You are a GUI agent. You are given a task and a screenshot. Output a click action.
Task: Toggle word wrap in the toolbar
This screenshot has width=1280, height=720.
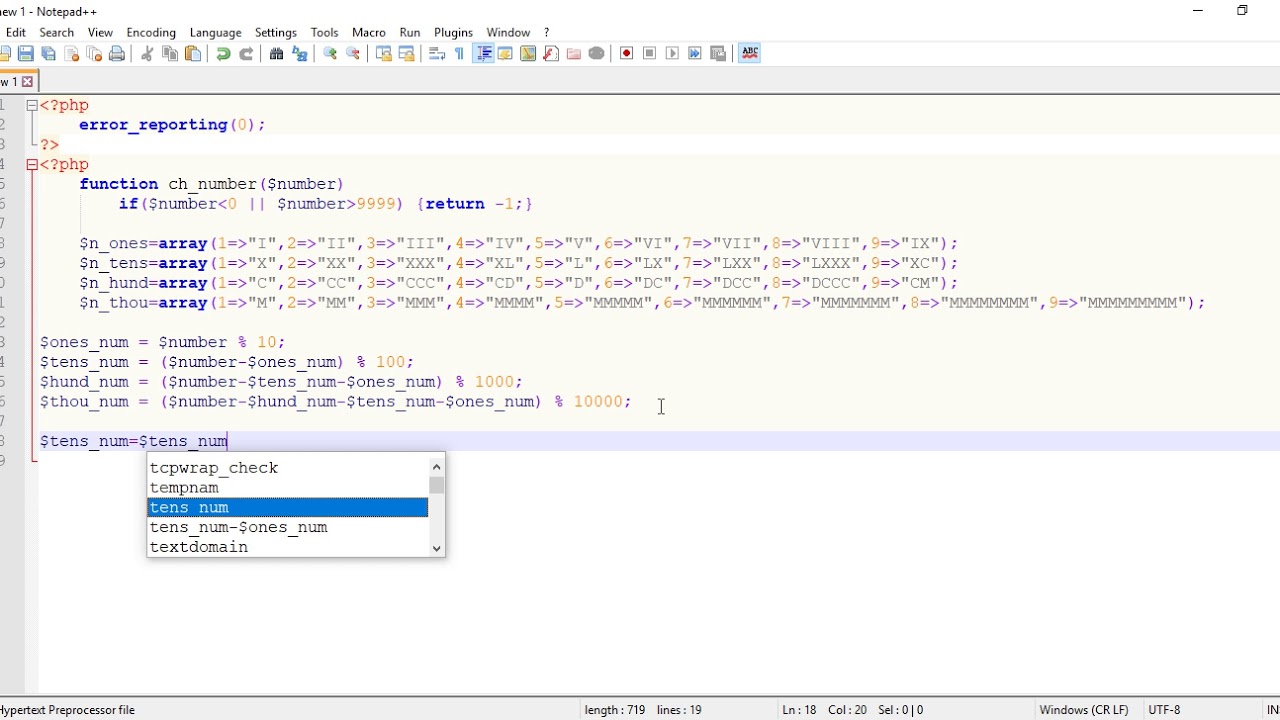coord(437,53)
